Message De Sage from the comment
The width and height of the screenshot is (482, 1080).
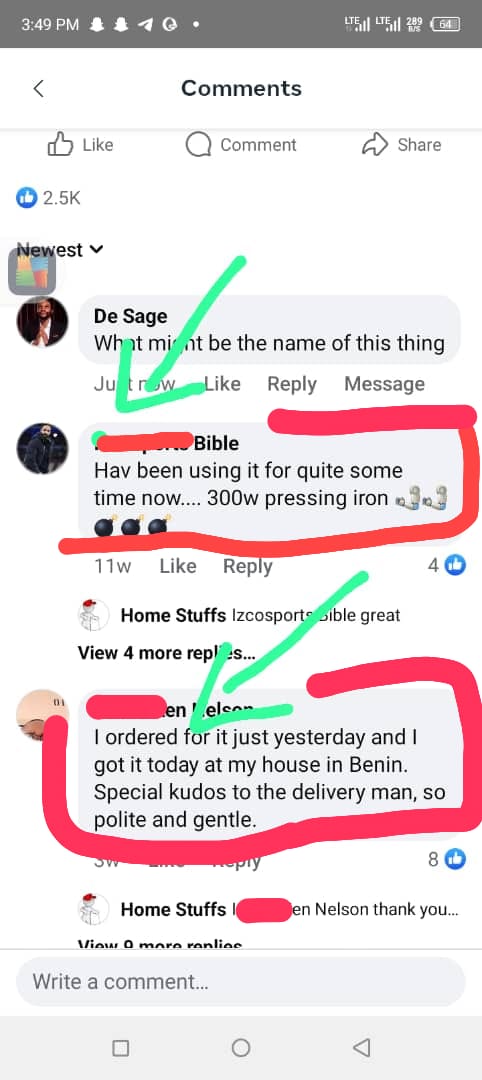coord(384,384)
